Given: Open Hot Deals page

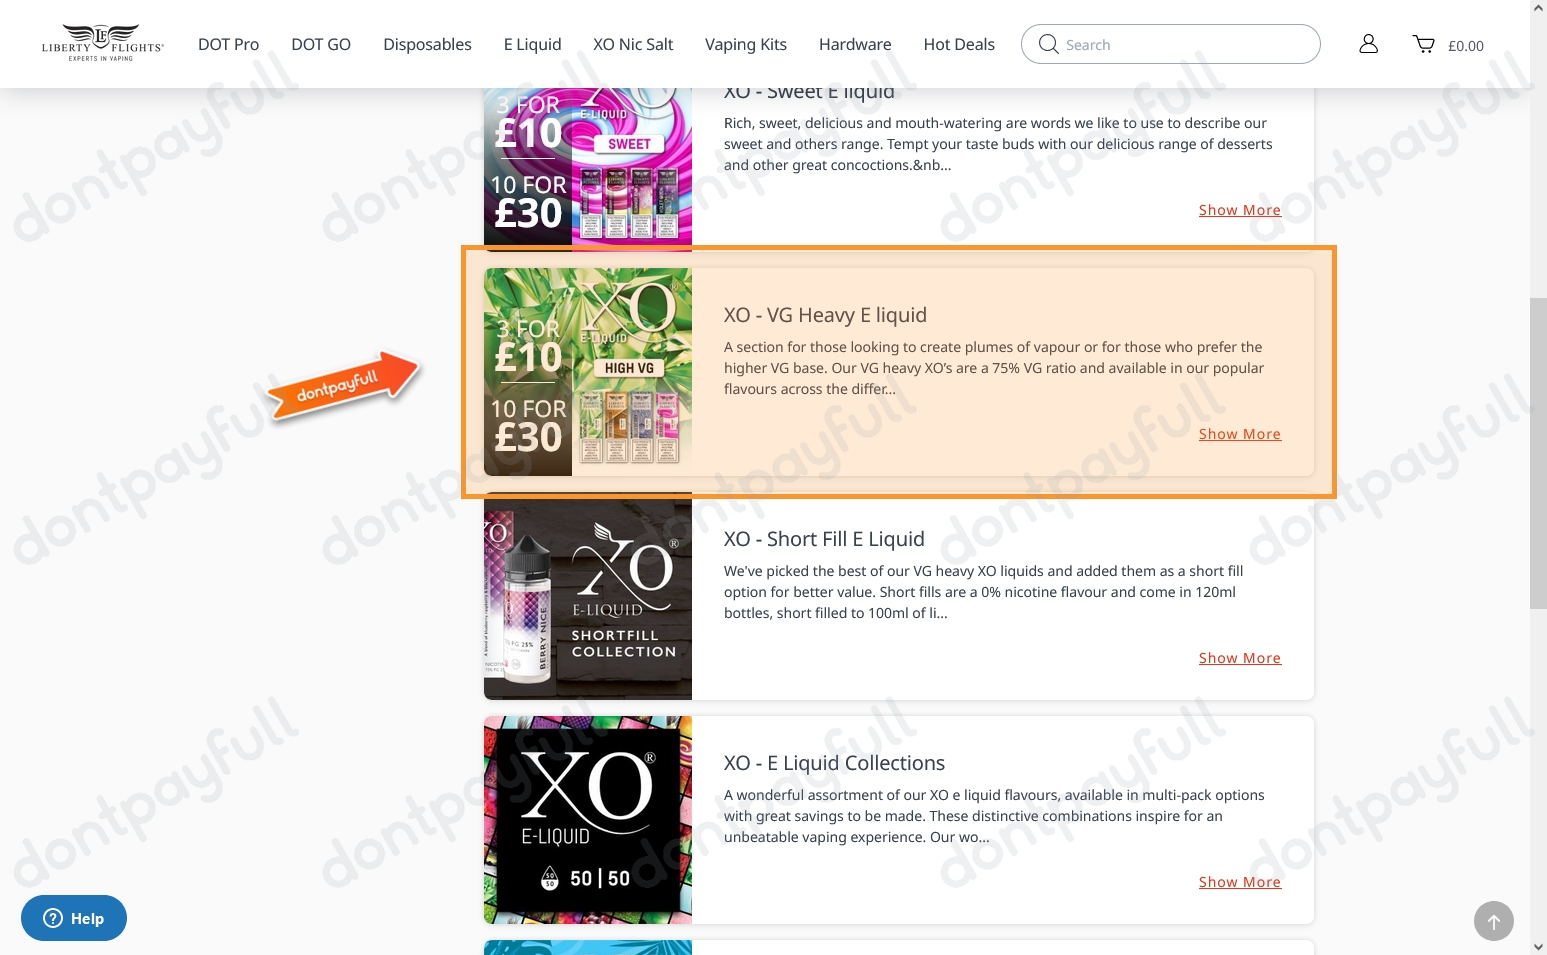Looking at the screenshot, I should pos(959,44).
